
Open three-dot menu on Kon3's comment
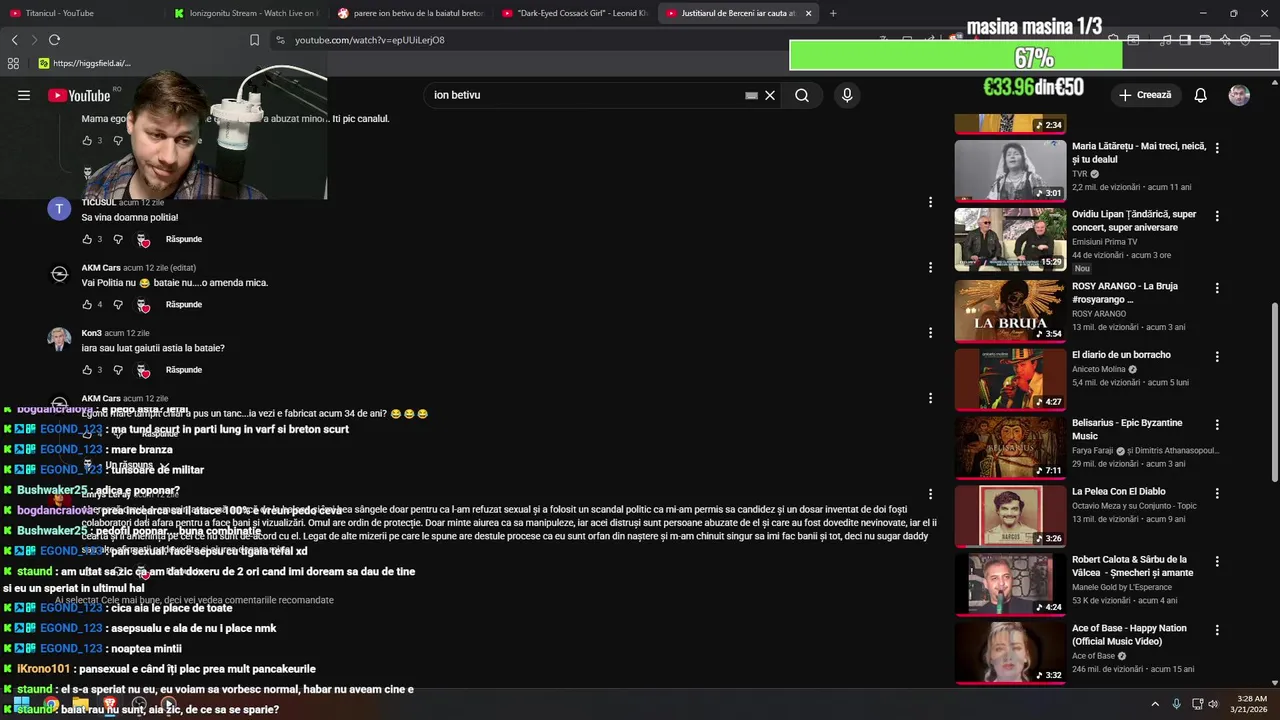[930, 332]
